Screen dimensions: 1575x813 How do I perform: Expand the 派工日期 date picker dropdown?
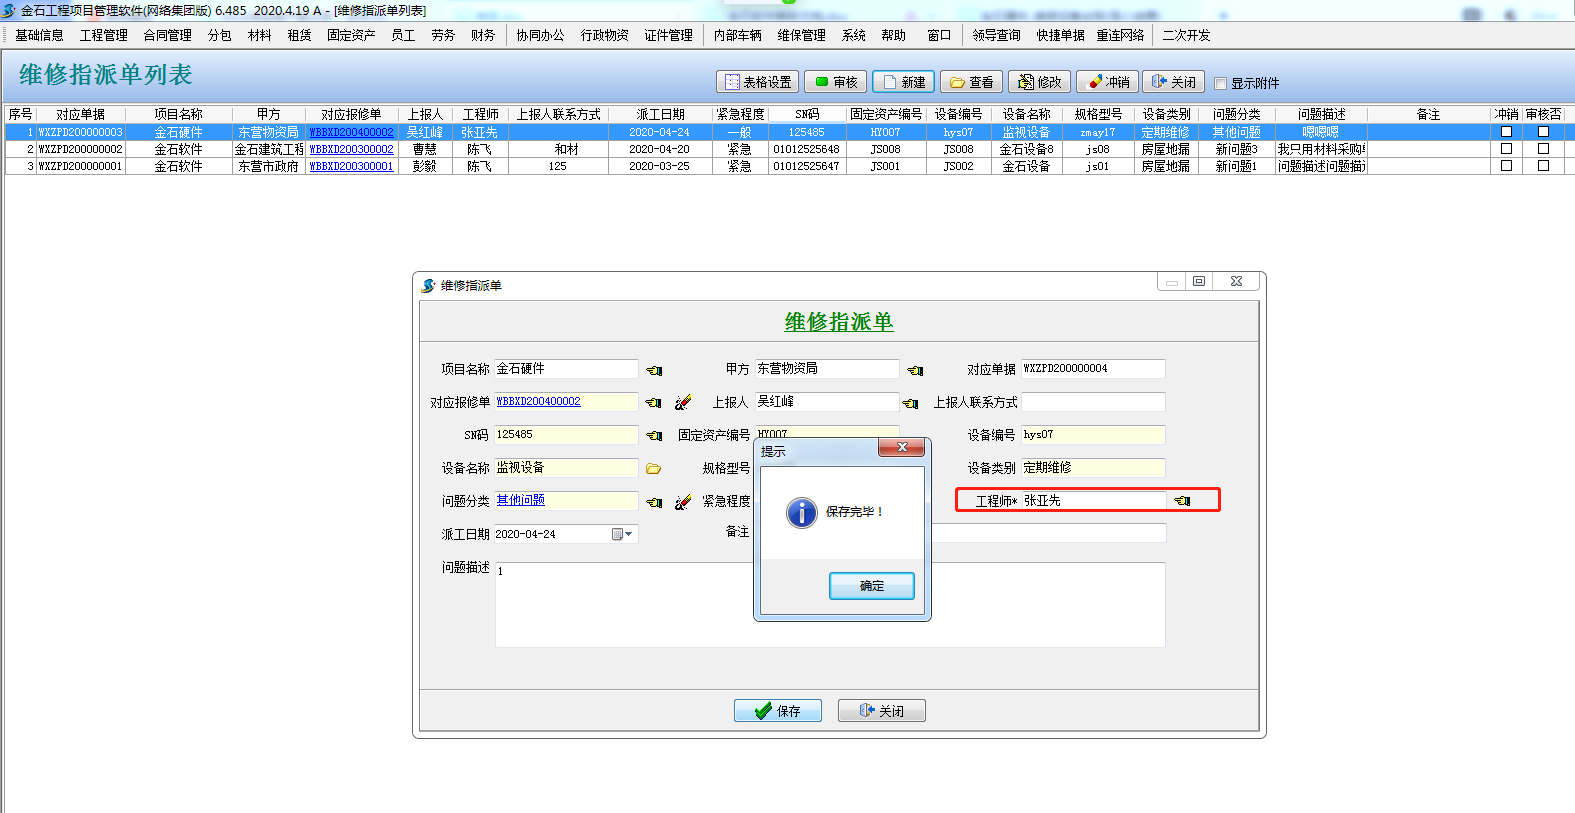[627, 534]
